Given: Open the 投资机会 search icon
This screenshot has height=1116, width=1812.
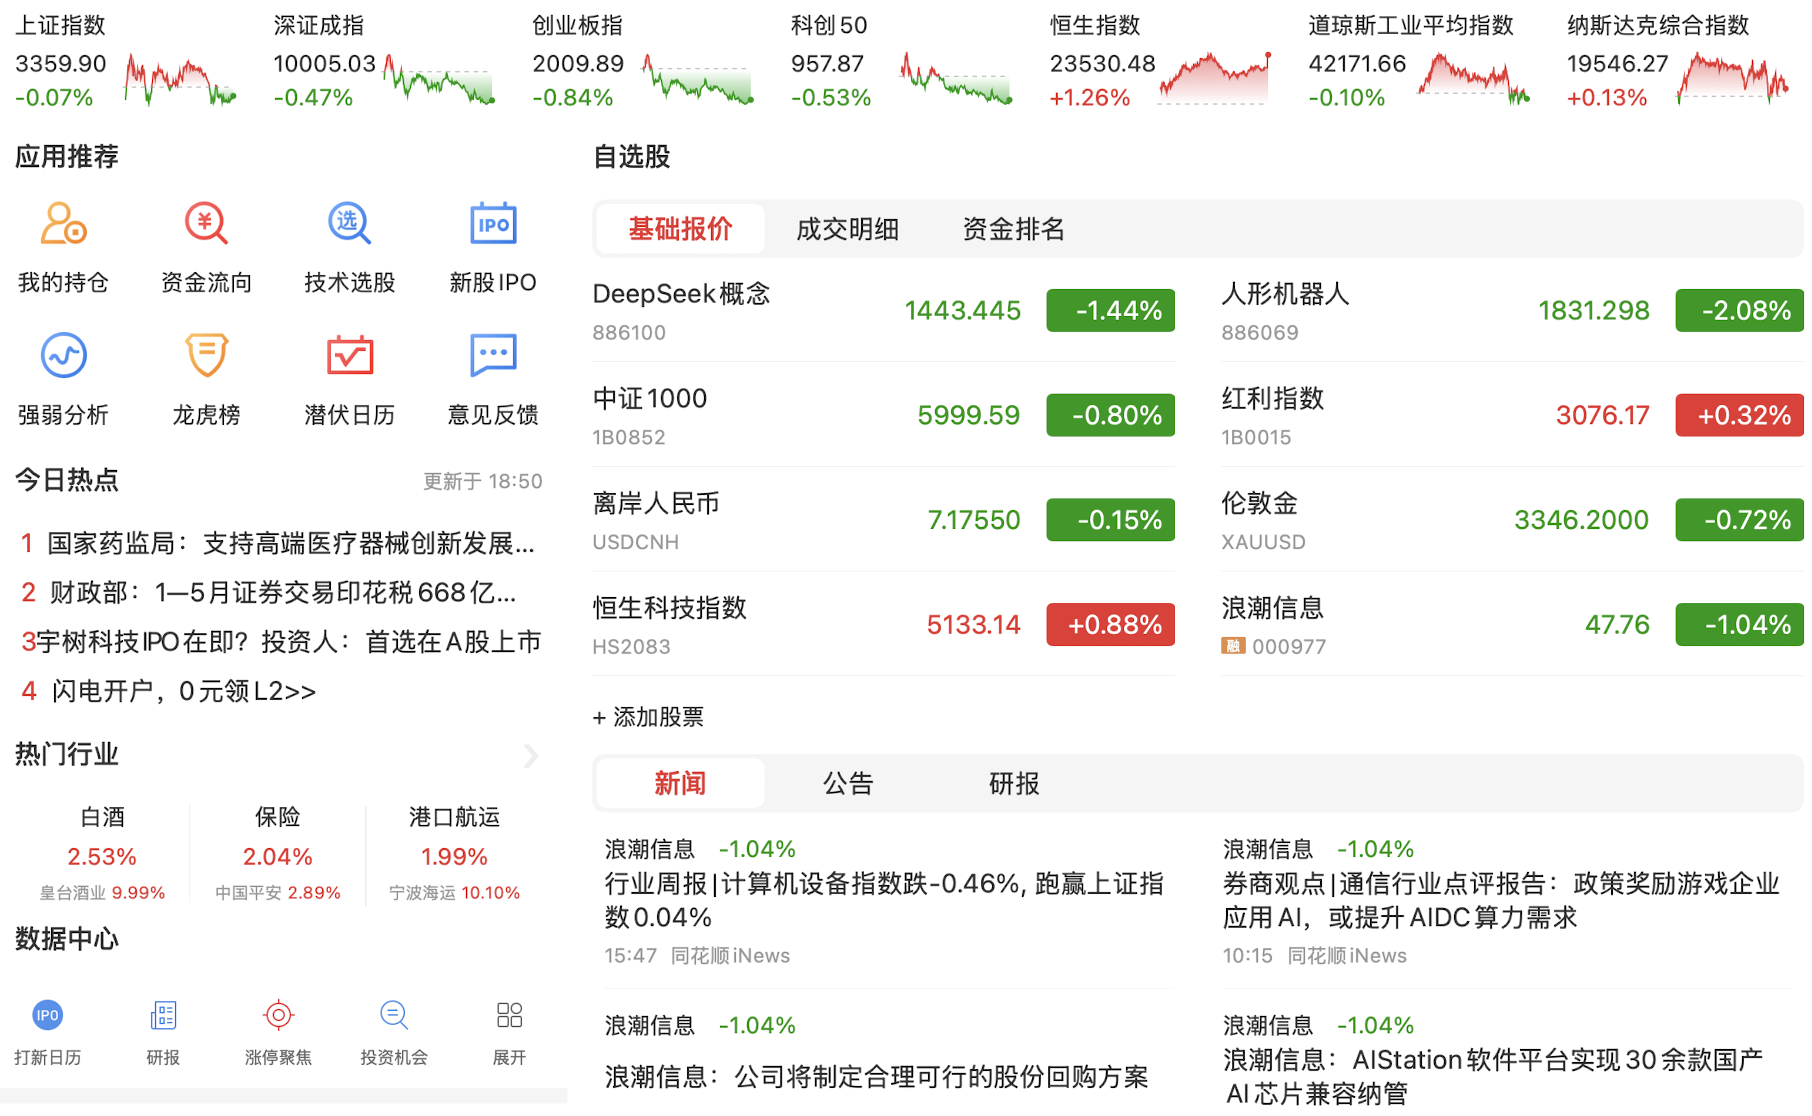Looking at the screenshot, I should (394, 1016).
